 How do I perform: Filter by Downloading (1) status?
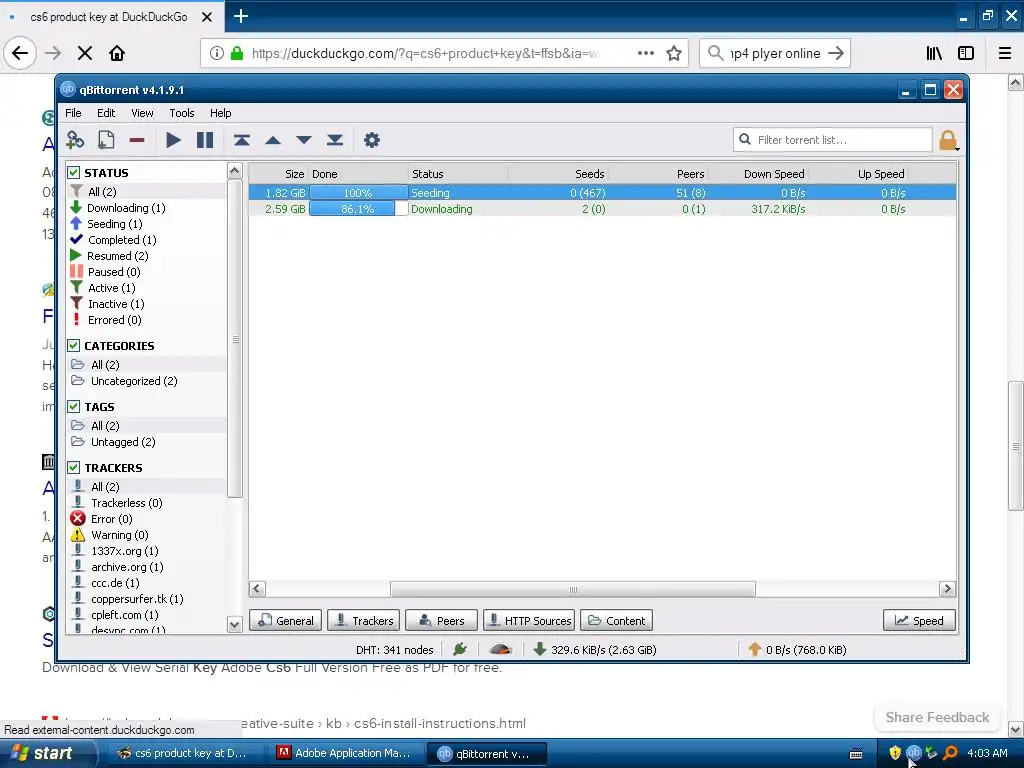126,208
